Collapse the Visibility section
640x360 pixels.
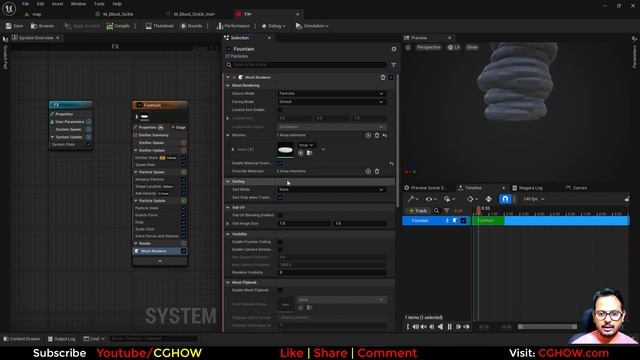point(228,234)
